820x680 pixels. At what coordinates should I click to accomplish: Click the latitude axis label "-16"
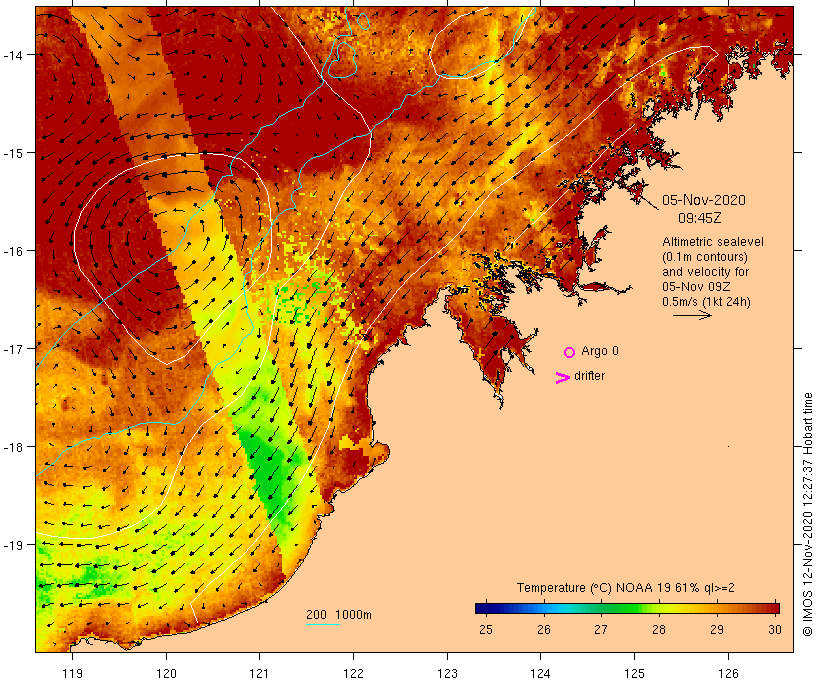pyautogui.click(x=12, y=251)
